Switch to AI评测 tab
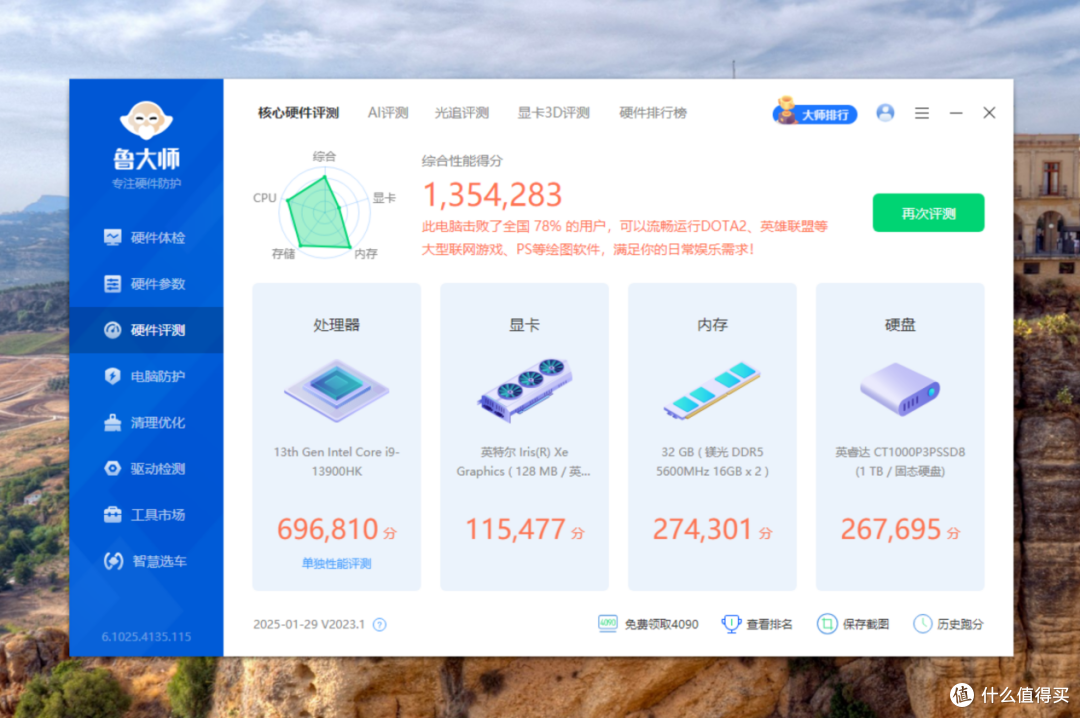 point(388,113)
